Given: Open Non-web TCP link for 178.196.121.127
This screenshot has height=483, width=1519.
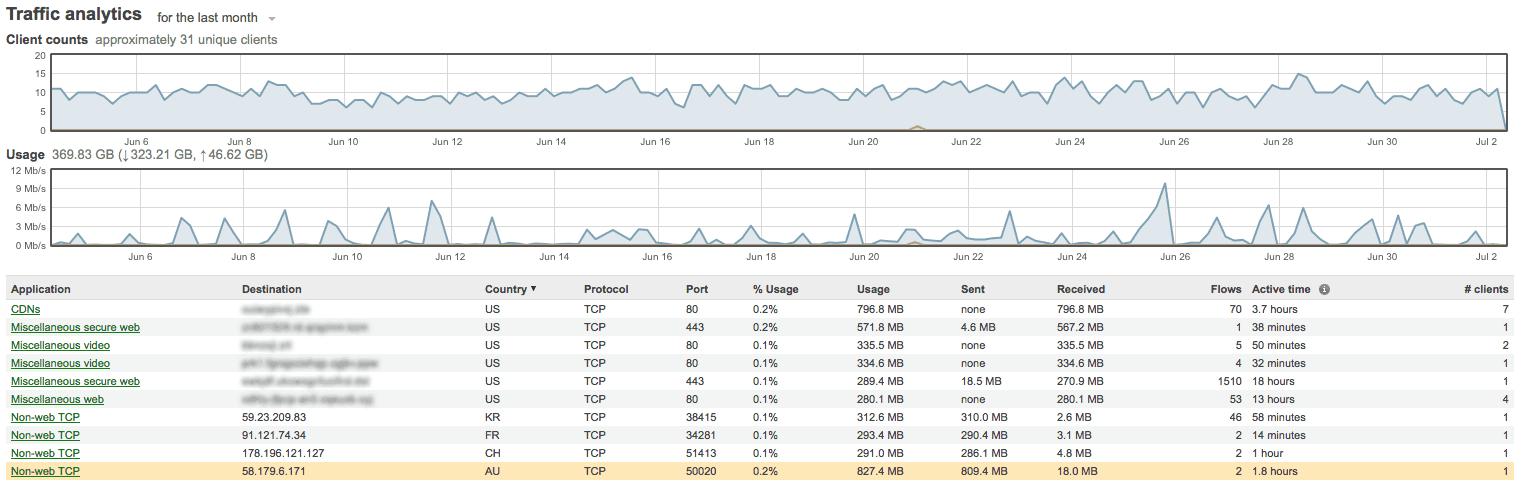Looking at the screenshot, I should 45,453.
